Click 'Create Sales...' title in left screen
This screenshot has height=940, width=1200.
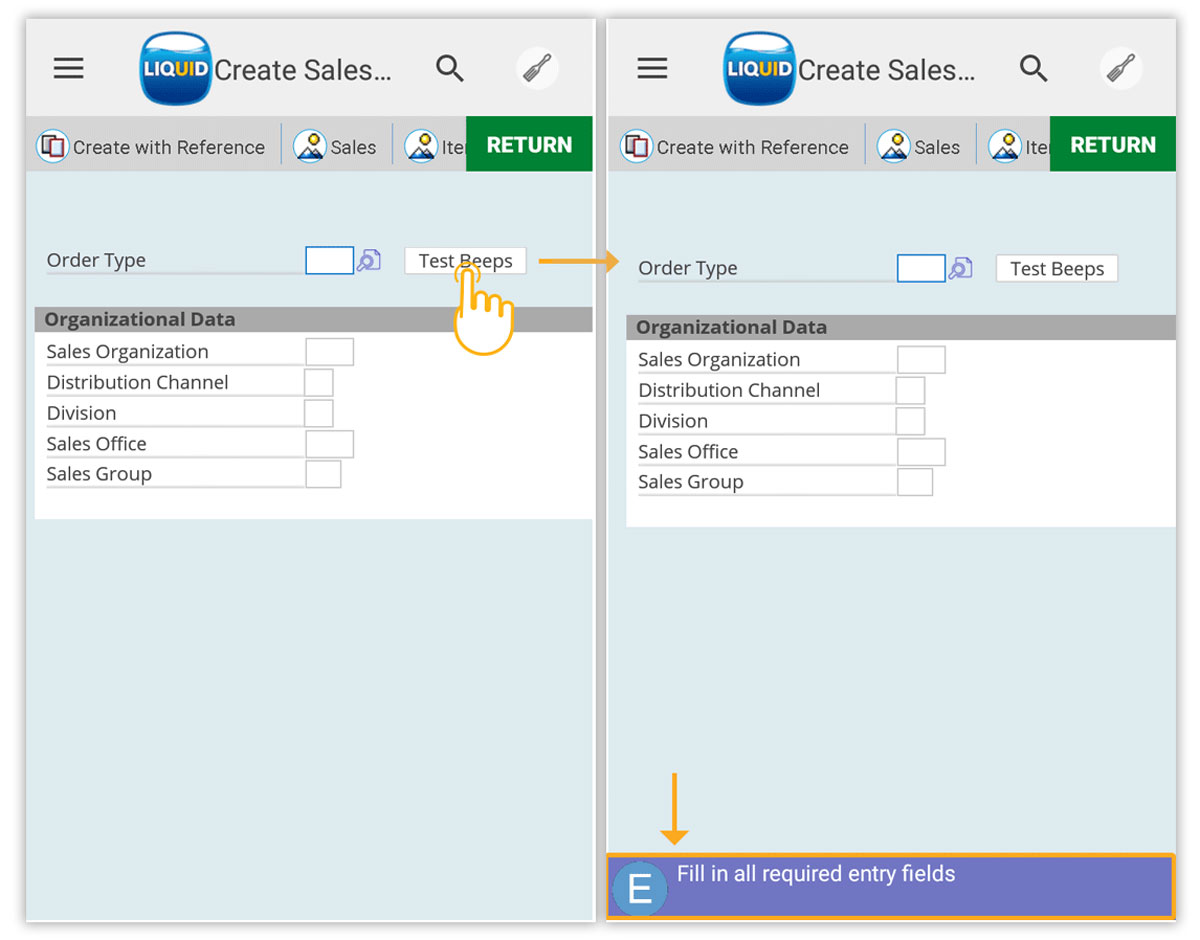303,70
